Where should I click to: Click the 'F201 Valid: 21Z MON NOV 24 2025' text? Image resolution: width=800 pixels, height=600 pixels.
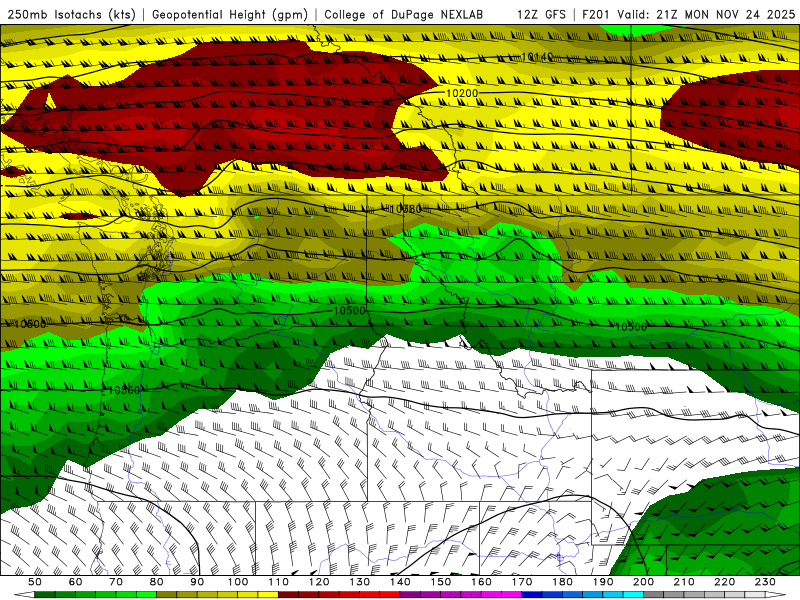pos(688,15)
